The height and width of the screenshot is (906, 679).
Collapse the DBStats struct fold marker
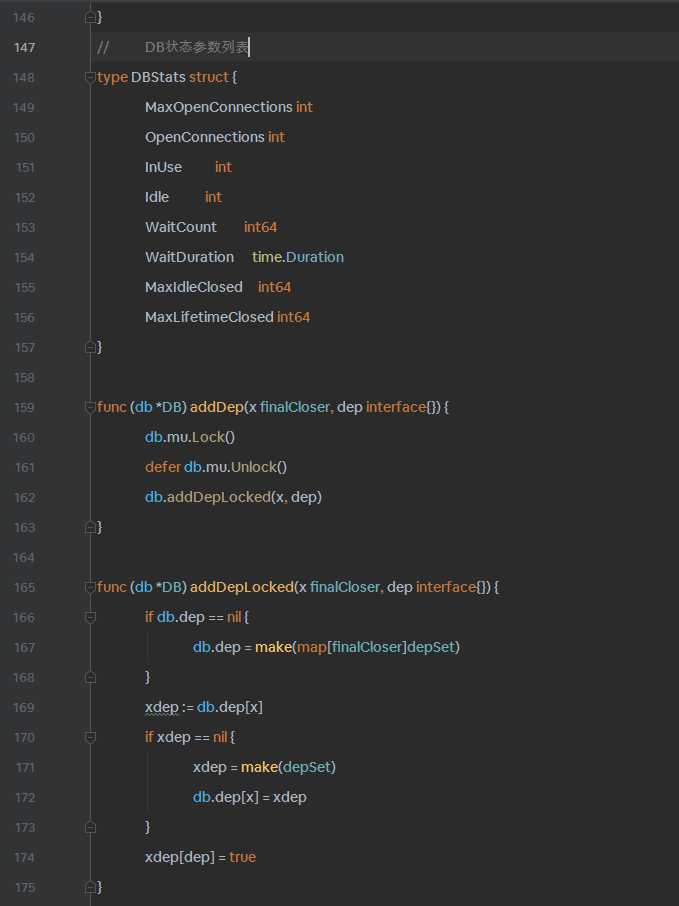(90, 77)
